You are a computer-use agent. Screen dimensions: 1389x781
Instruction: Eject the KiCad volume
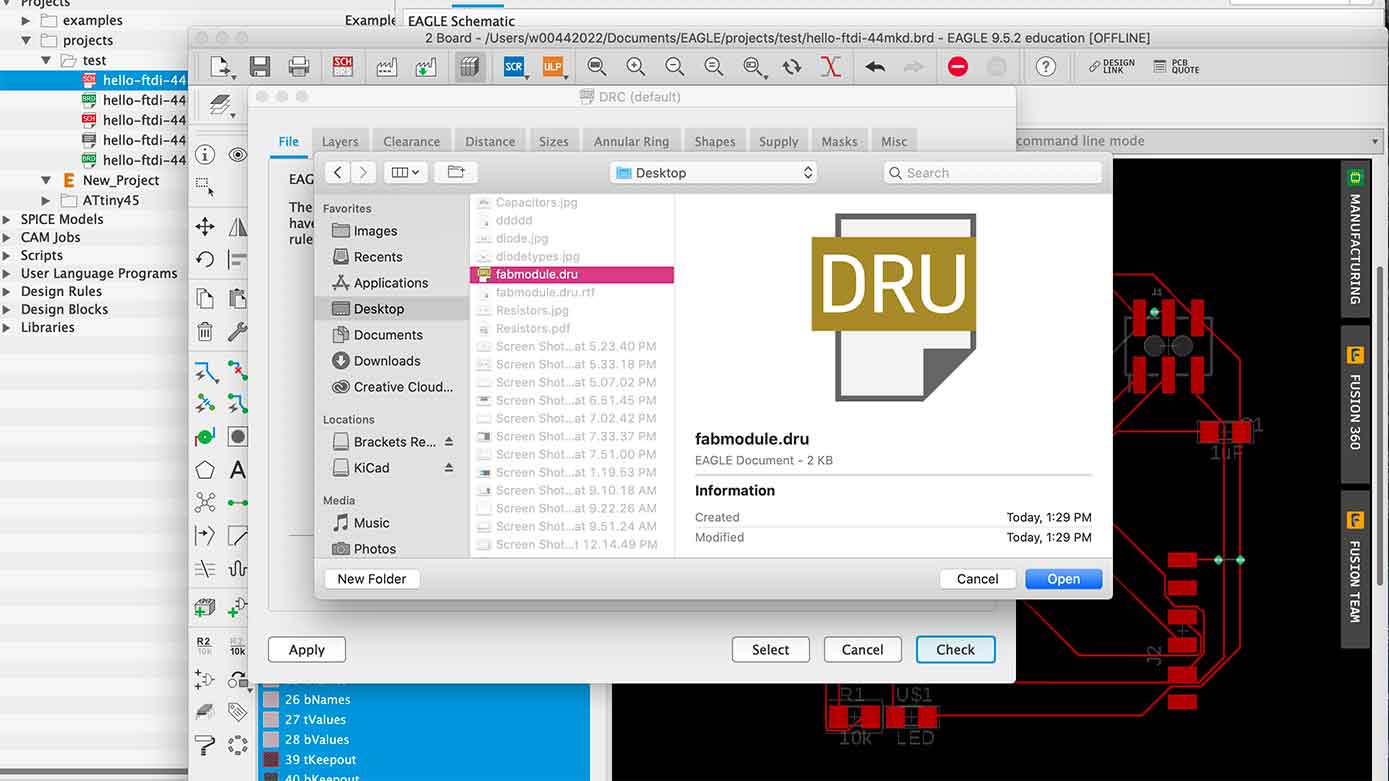[x=449, y=468]
